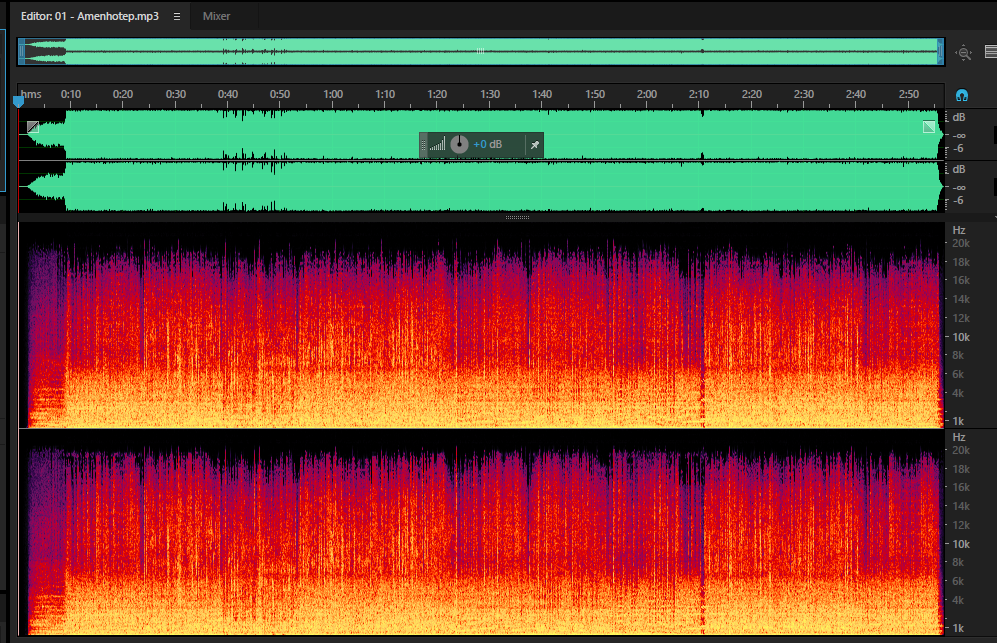
Task: Click the lower spectrogram 4k frequency label
Action: [x=958, y=600]
